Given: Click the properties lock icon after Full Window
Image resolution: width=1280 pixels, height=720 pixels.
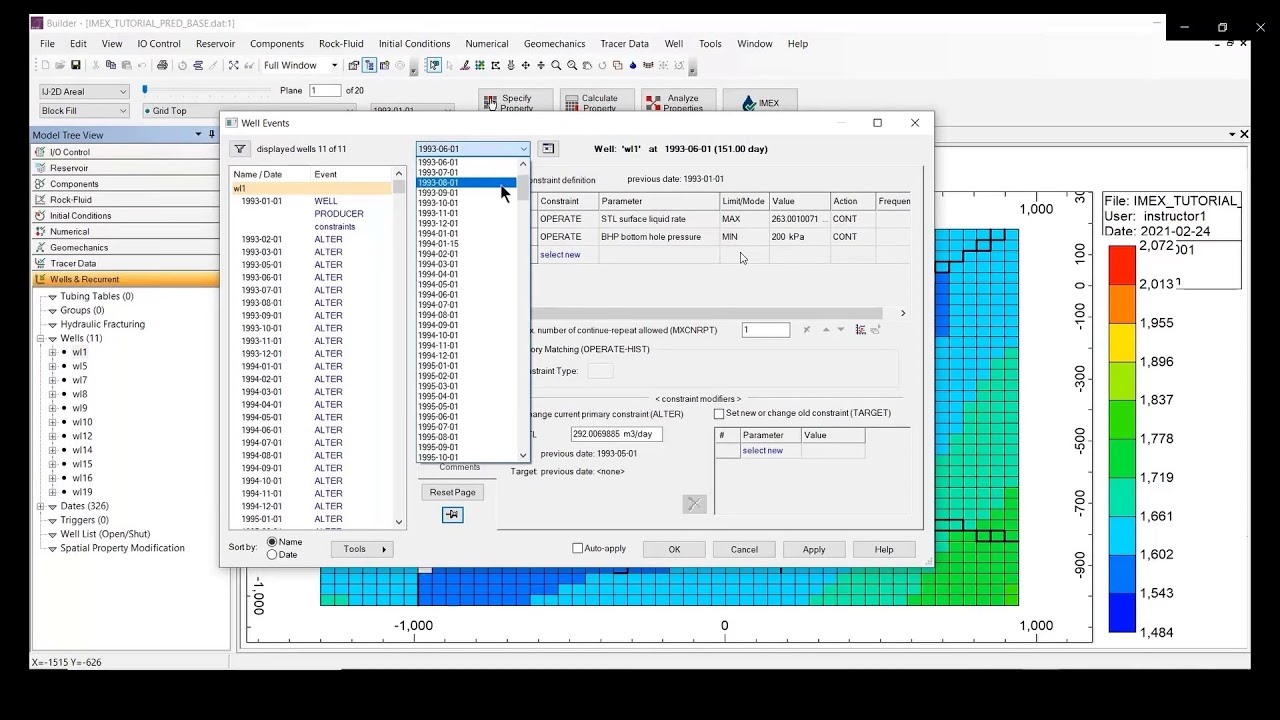Looking at the screenshot, I should [354, 66].
